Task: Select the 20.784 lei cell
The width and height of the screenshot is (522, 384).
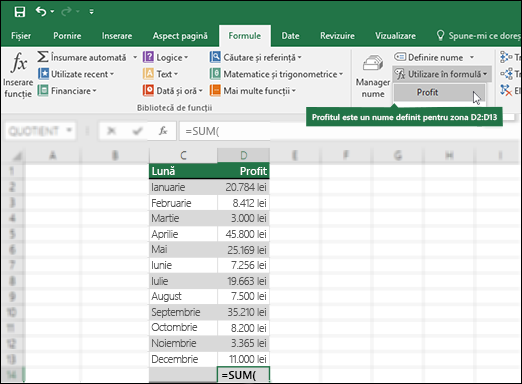Action: coord(243,187)
